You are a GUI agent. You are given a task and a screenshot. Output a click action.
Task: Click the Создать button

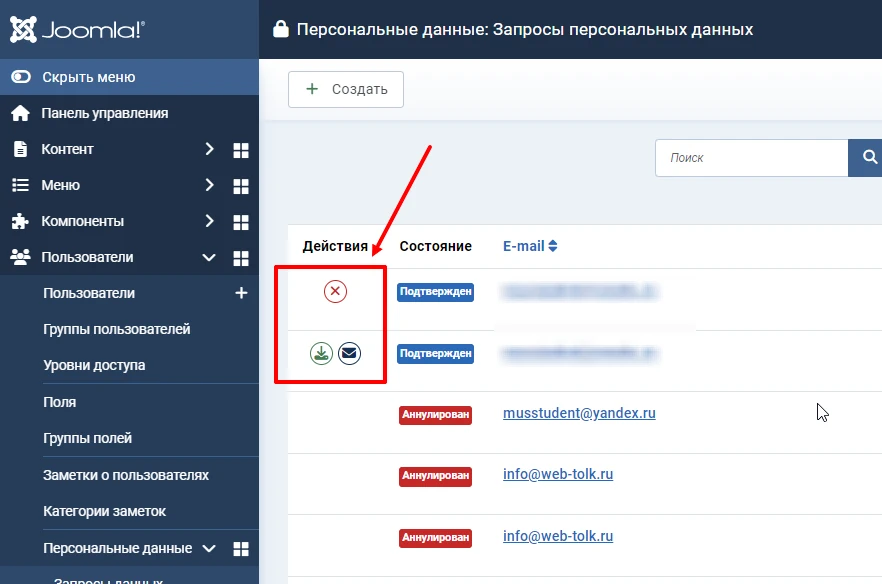click(346, 89)
